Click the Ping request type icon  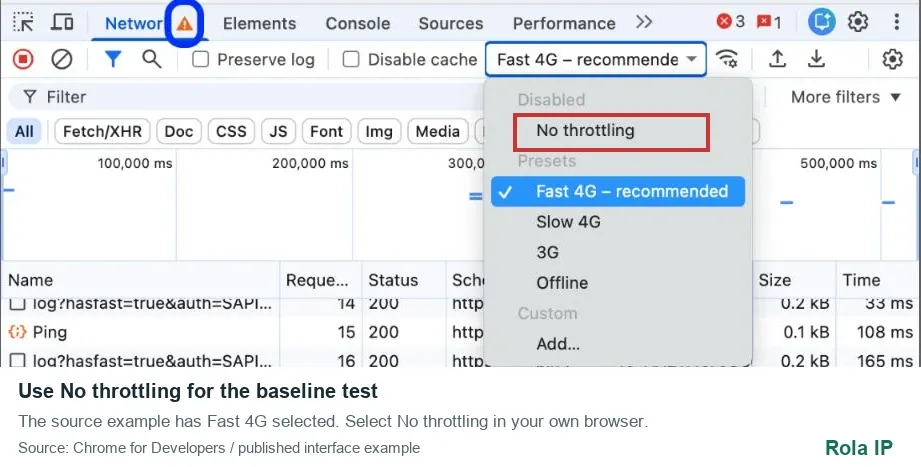[x=18, y=332]
